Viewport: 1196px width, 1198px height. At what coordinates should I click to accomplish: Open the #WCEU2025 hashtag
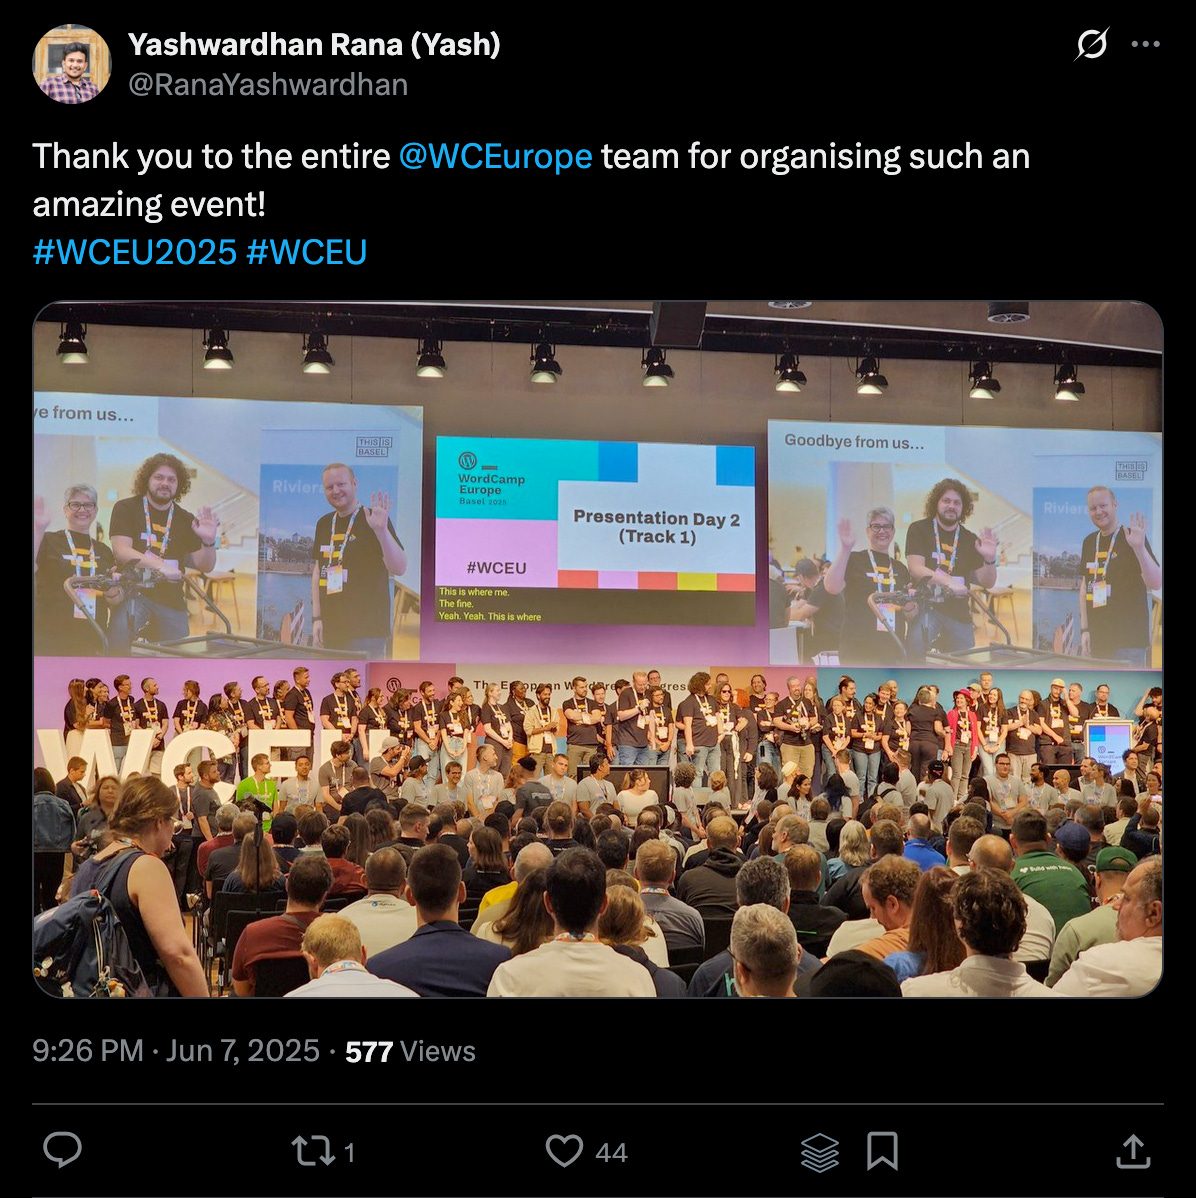coord(135,252)
